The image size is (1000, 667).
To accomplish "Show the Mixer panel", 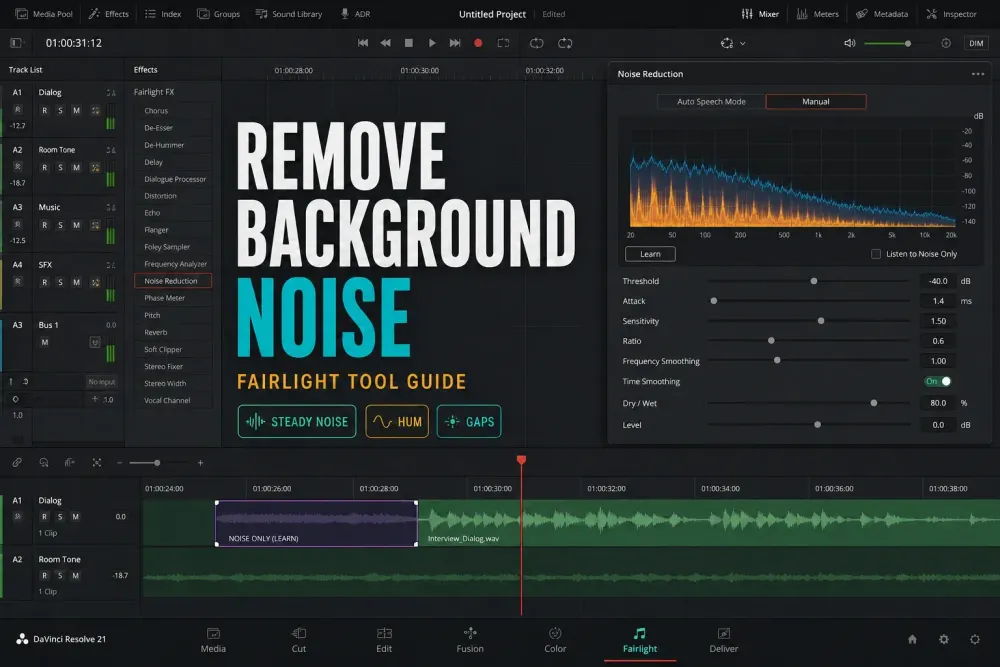I will tap(760, 13).
